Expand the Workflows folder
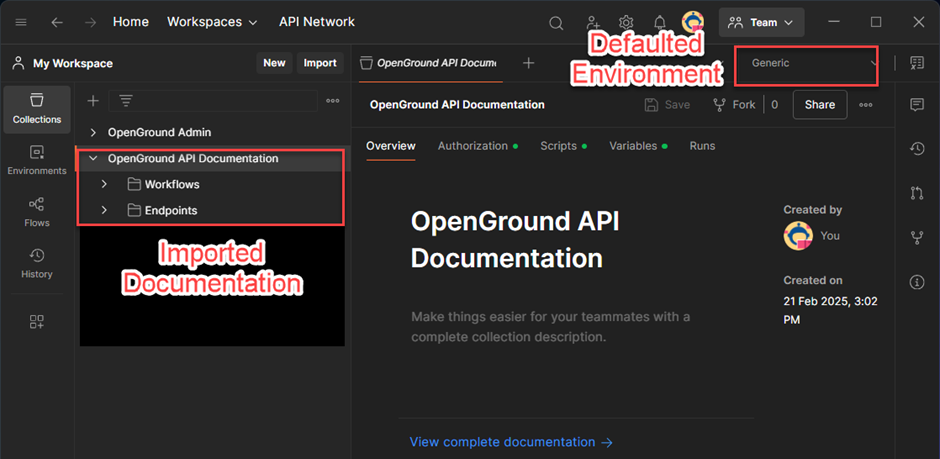940x459 pixels. tap(104, 185)
